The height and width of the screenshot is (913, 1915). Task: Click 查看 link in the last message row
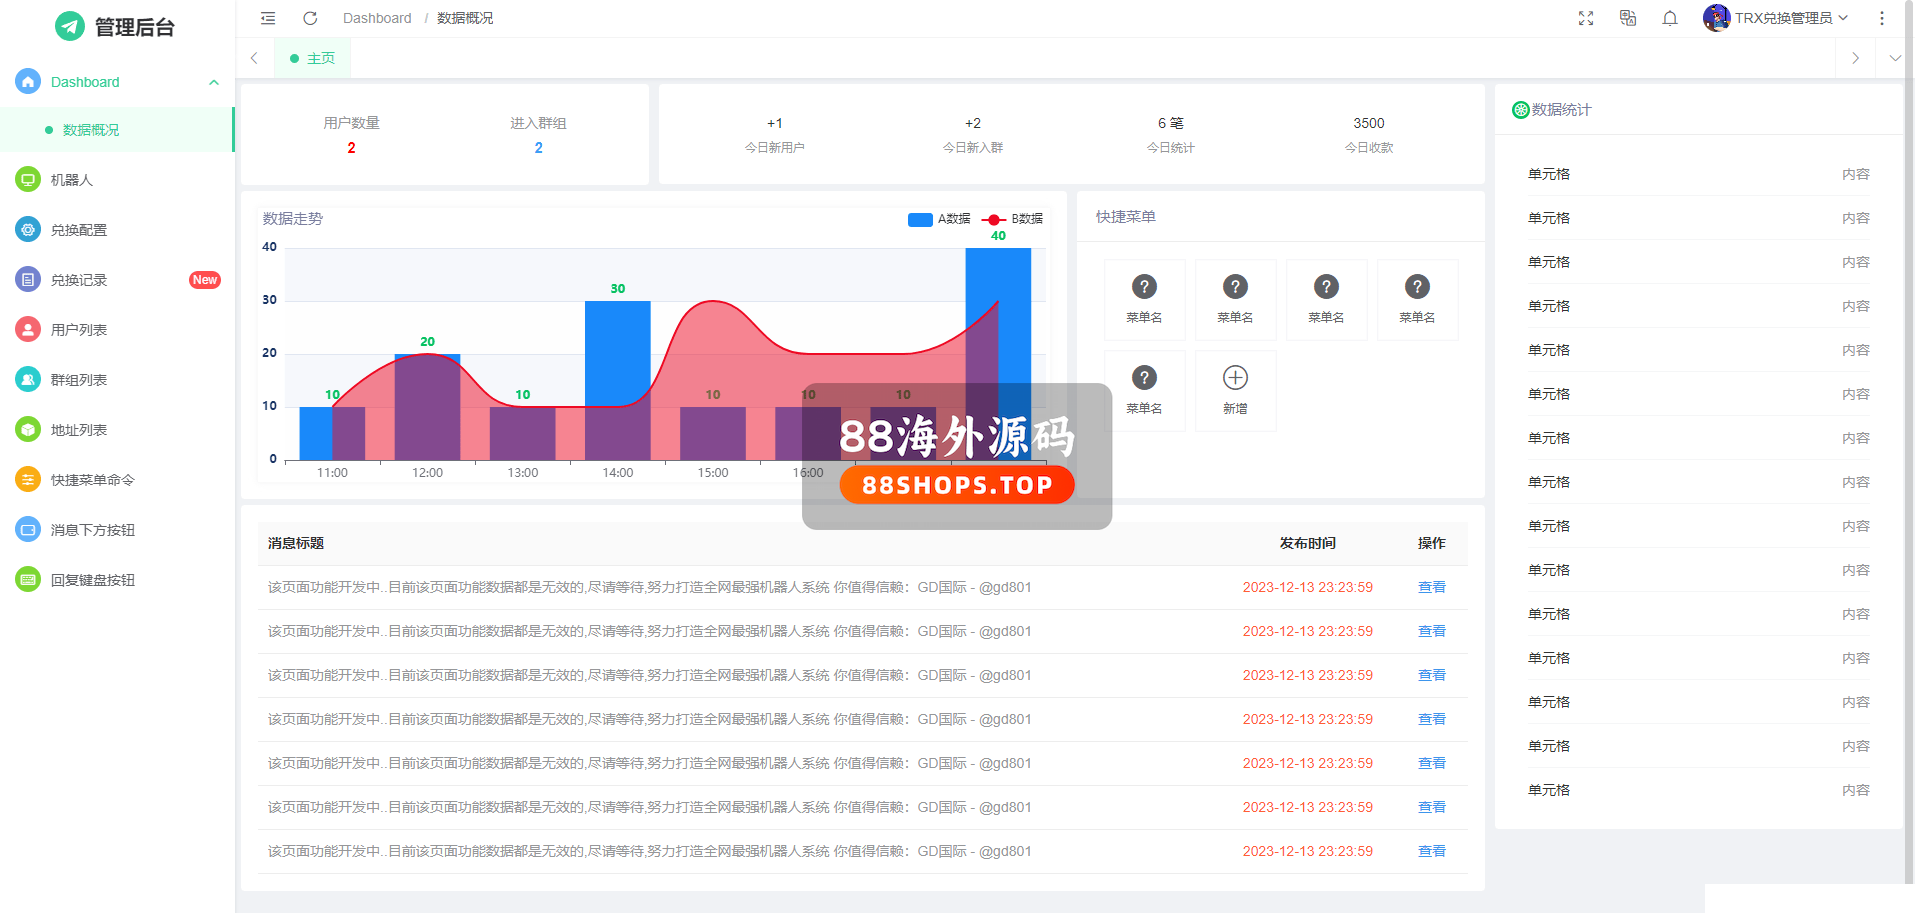pos(1431,851)
